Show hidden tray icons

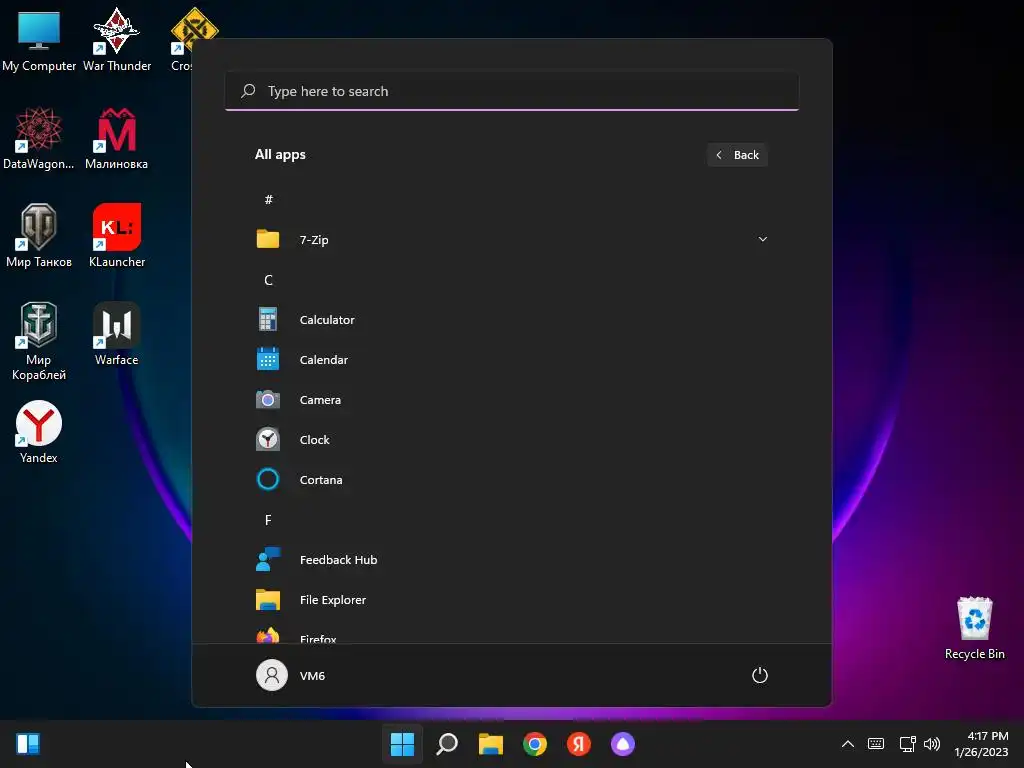tap(848, 744)
